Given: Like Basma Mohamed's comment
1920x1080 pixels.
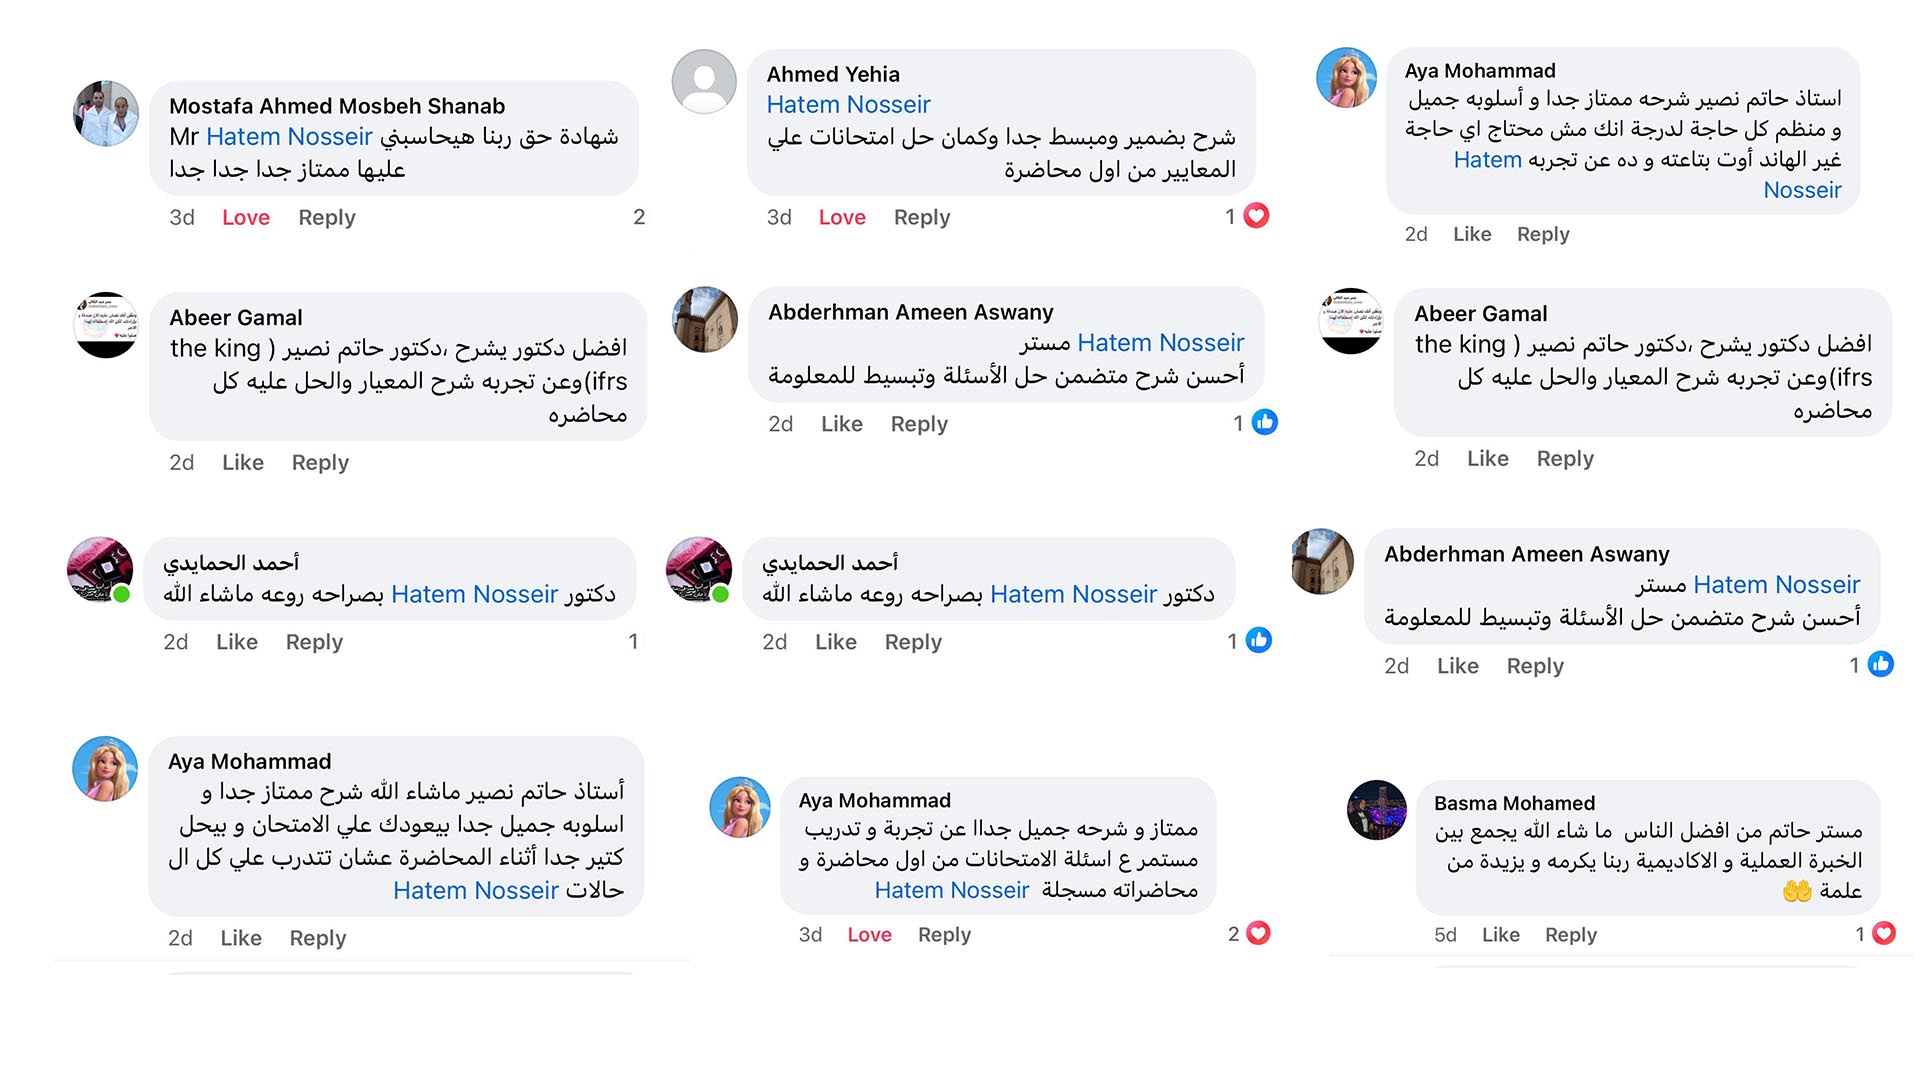Looking at the screenshot, I should click(1500, 935).
